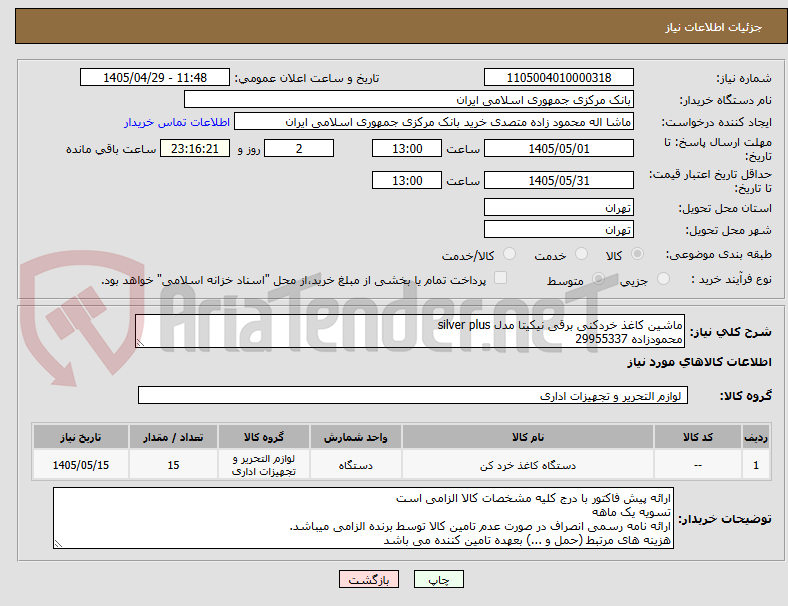Click the بازگشت back button
Image resolution: width=788 pixels, height=606 pixels.
369,579
